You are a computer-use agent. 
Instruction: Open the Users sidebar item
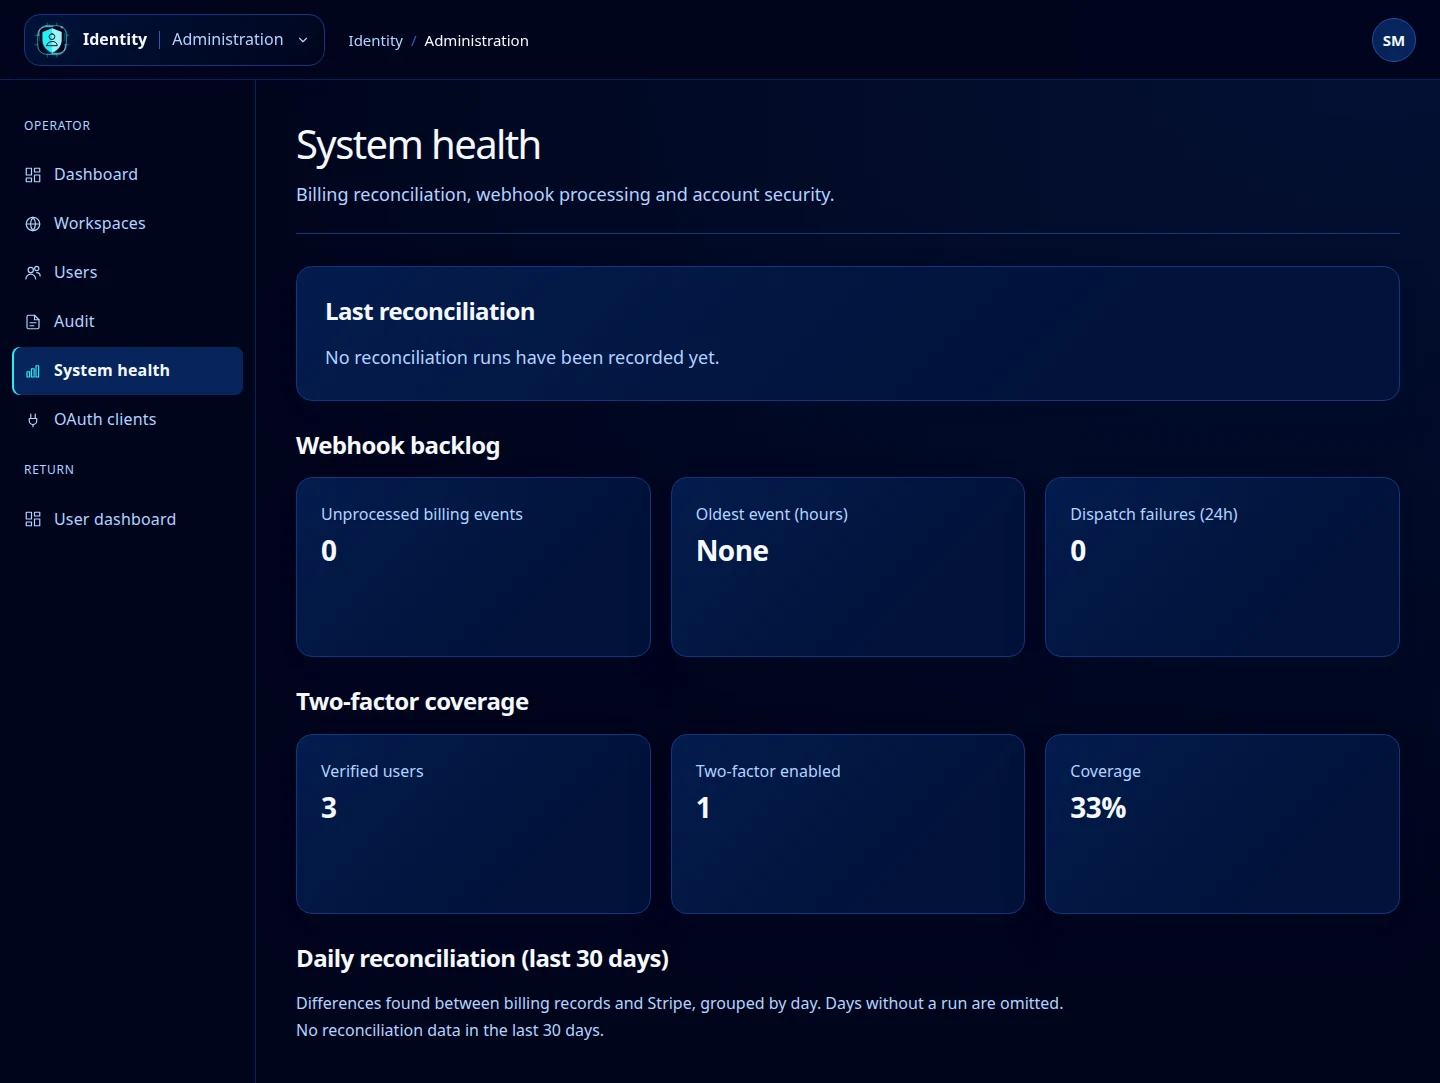127,272
